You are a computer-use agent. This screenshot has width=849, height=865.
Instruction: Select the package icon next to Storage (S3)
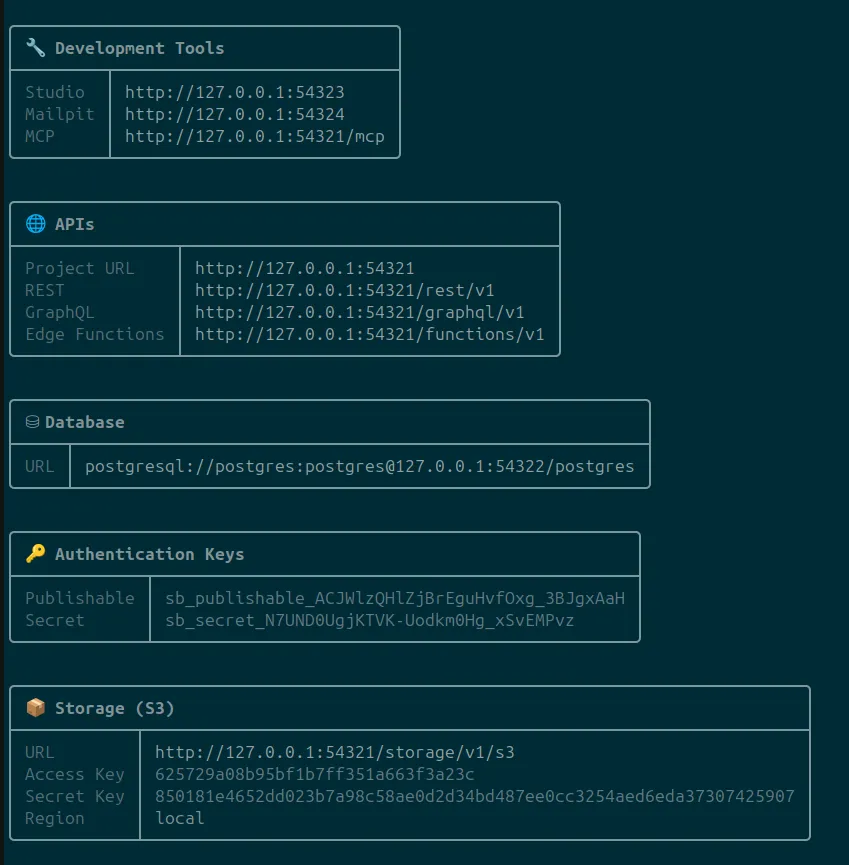34,707
